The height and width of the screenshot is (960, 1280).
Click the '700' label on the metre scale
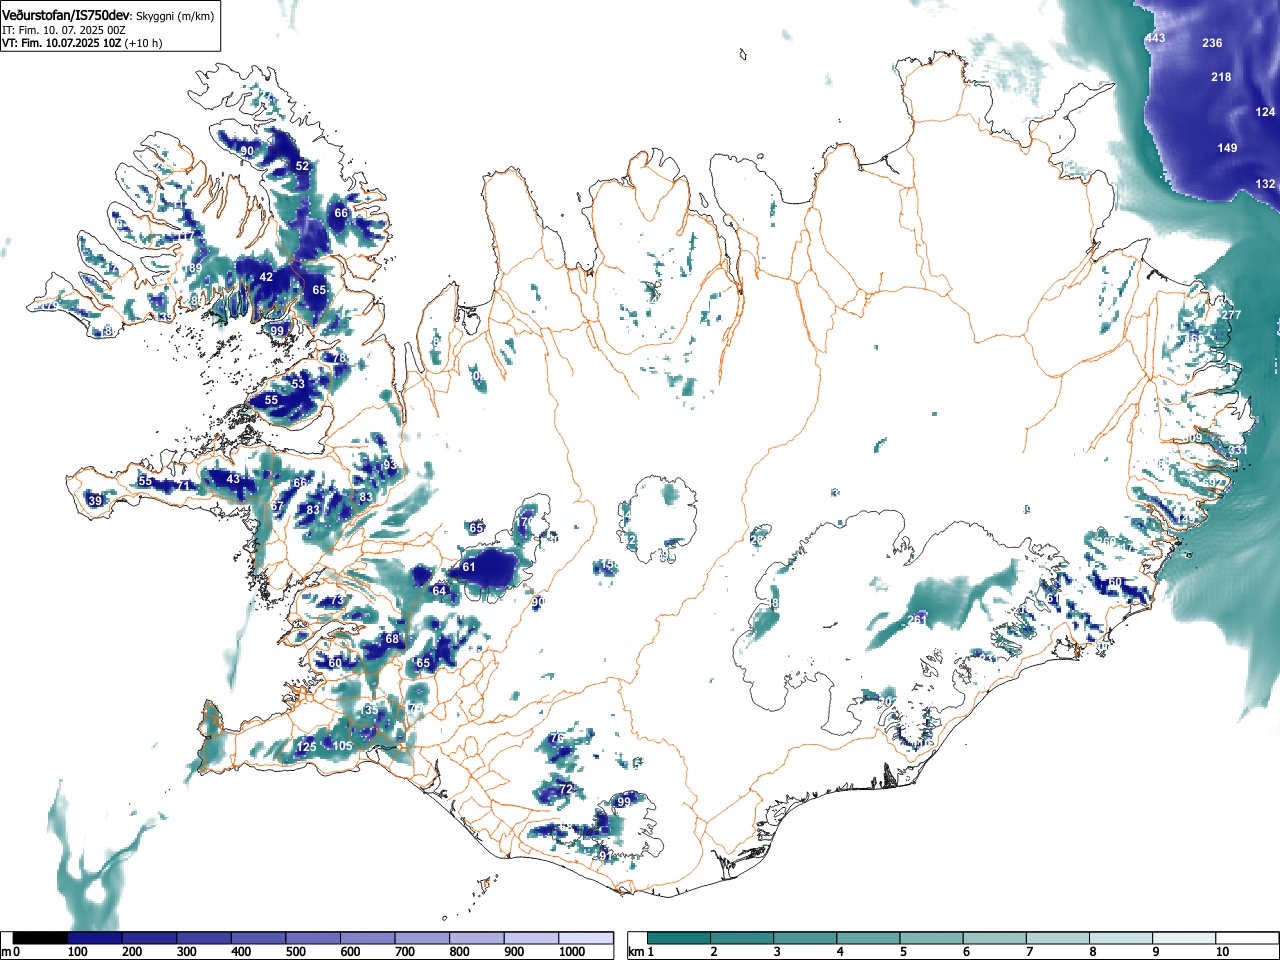(405, 952)
